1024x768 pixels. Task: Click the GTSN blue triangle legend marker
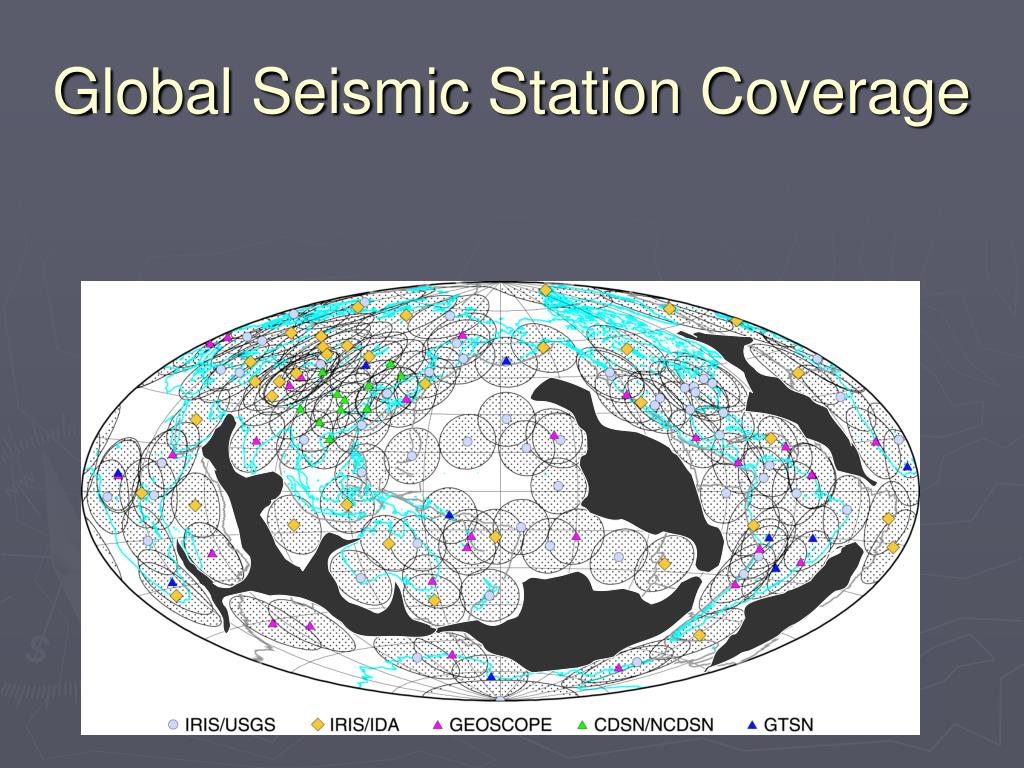click(752, 725)
